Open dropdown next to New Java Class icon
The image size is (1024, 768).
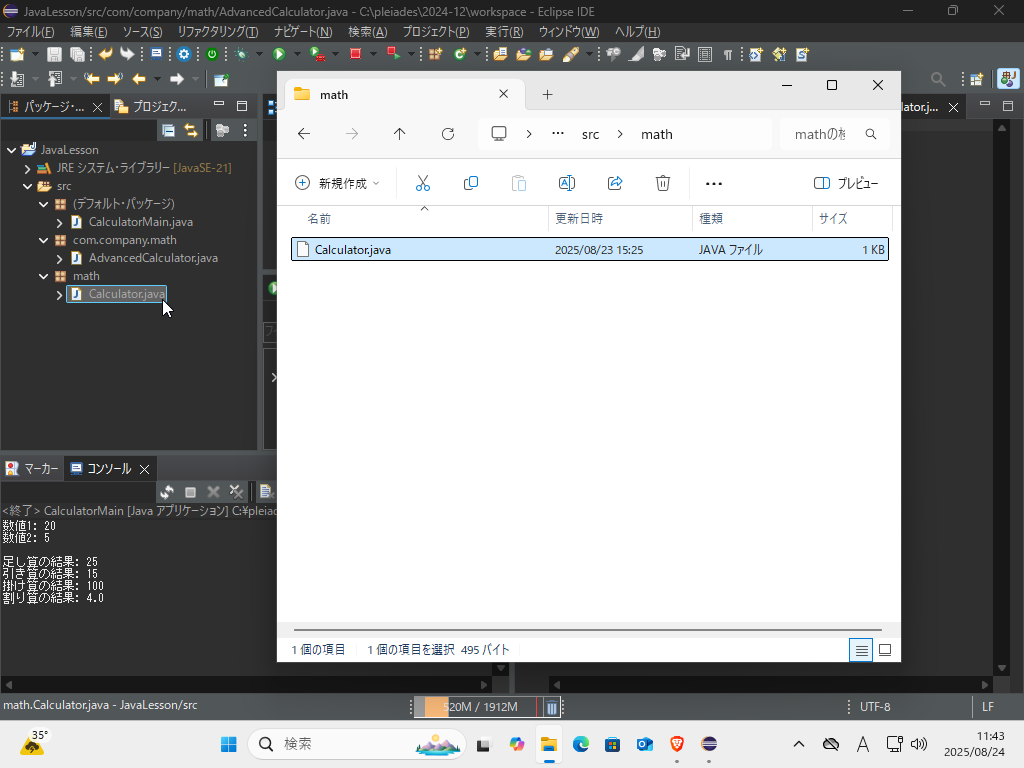[477, 55]
